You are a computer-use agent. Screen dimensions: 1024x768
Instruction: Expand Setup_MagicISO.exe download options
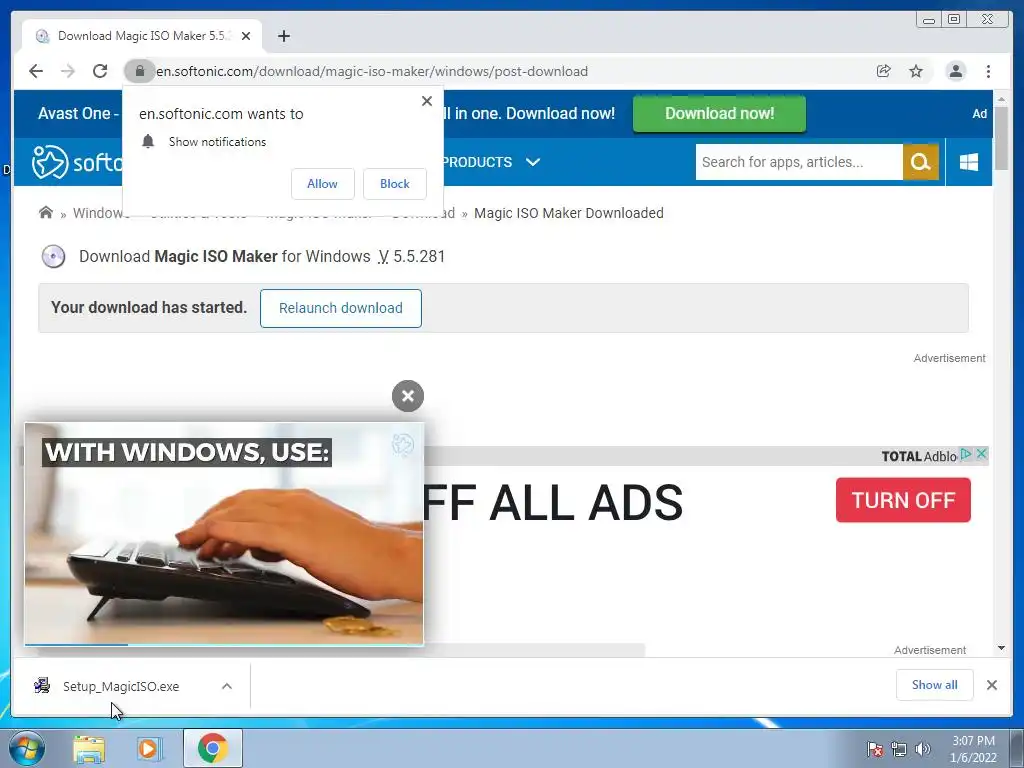pos(227,686)
